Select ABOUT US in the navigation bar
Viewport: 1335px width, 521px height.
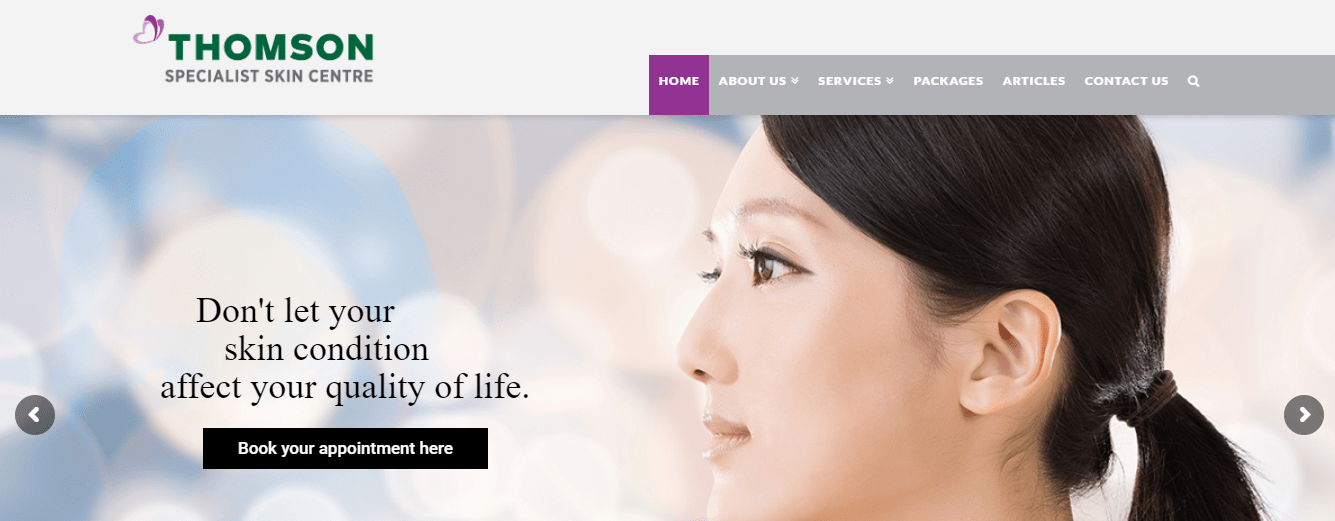752,81
